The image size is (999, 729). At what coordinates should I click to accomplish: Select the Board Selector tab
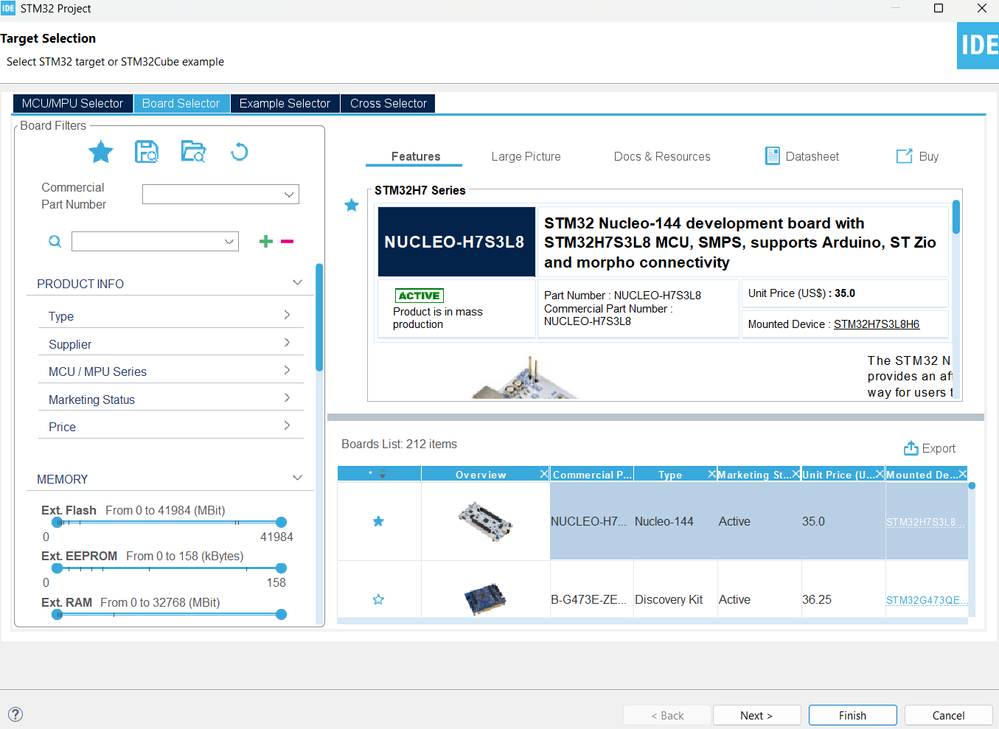point(181,103)
